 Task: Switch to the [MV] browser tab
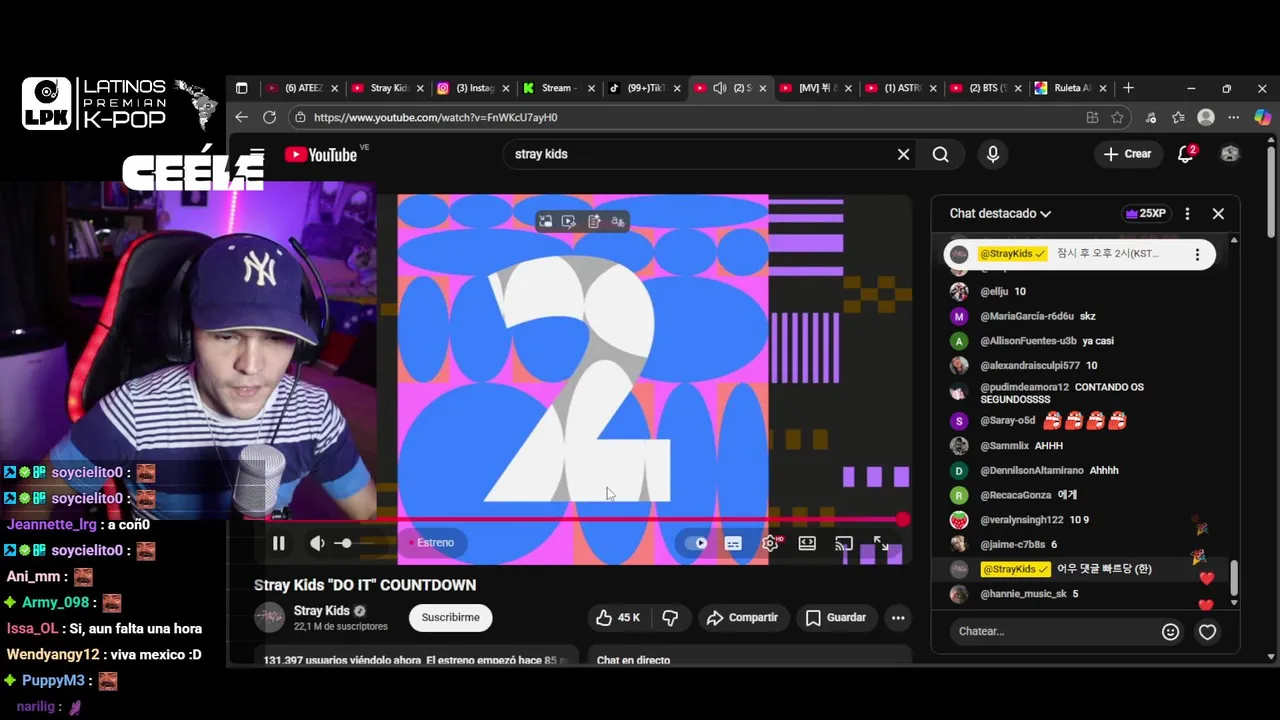point(818,88)
